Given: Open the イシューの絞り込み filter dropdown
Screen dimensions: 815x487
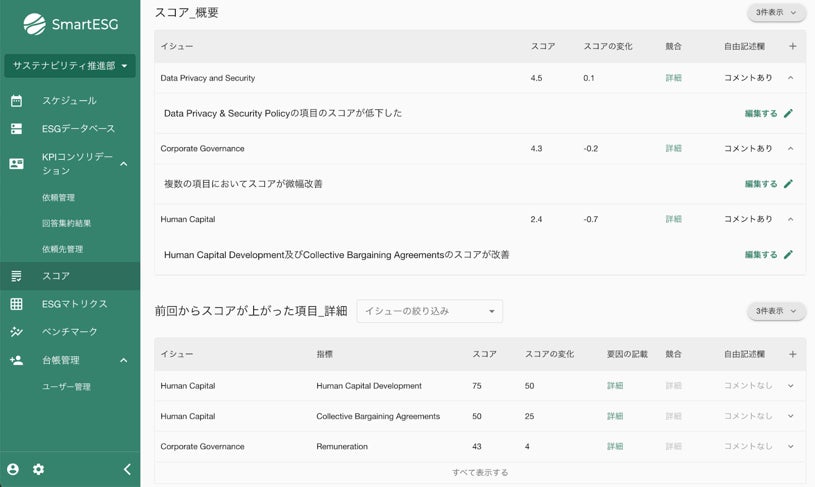Looking at the screenshot, I should pyautogui.click(x=430, y=311).
